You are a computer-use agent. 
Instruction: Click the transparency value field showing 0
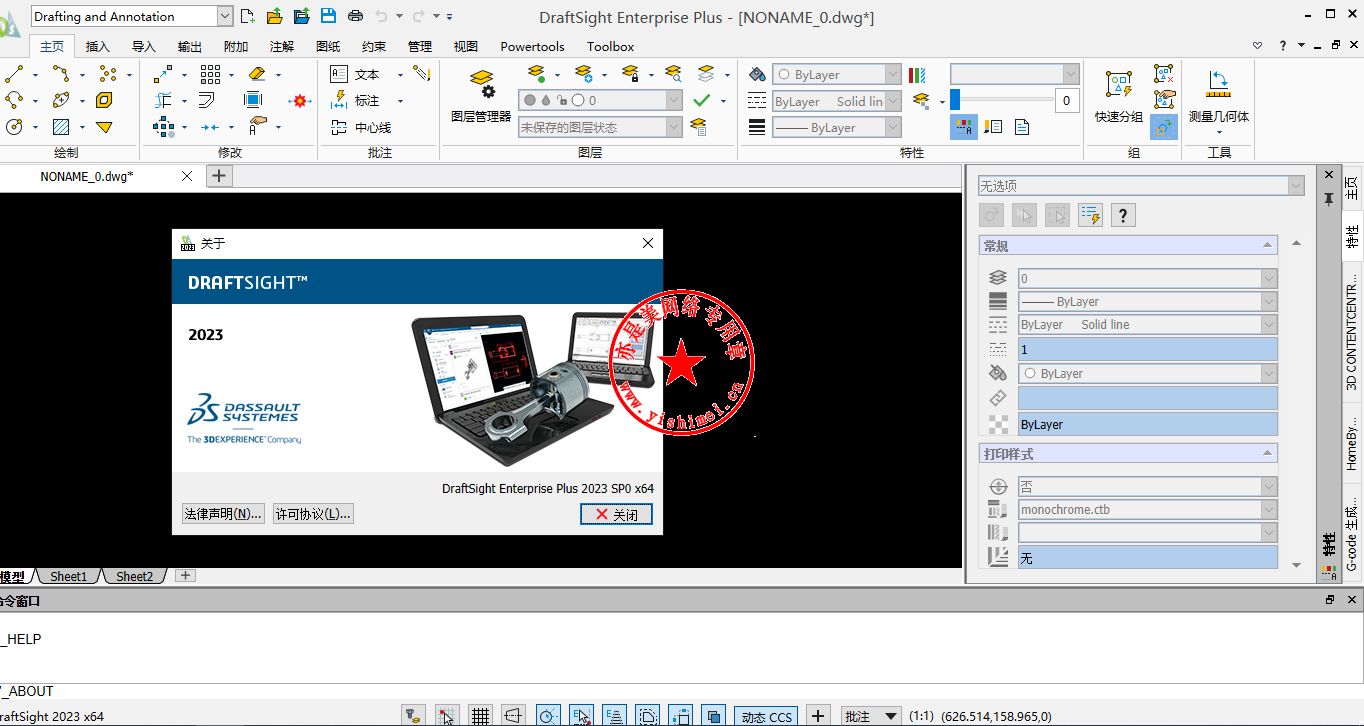pyautogui.click(x=1067, y=100)
